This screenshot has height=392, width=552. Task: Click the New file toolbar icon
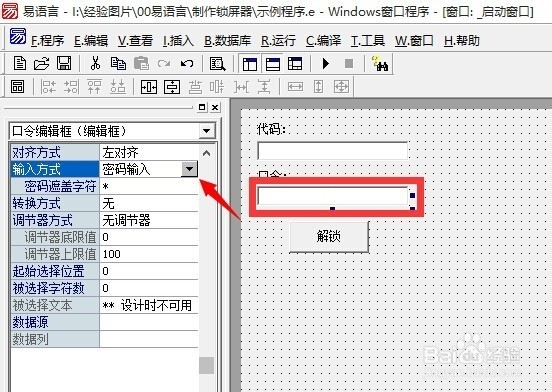click(x=20, y=64)
